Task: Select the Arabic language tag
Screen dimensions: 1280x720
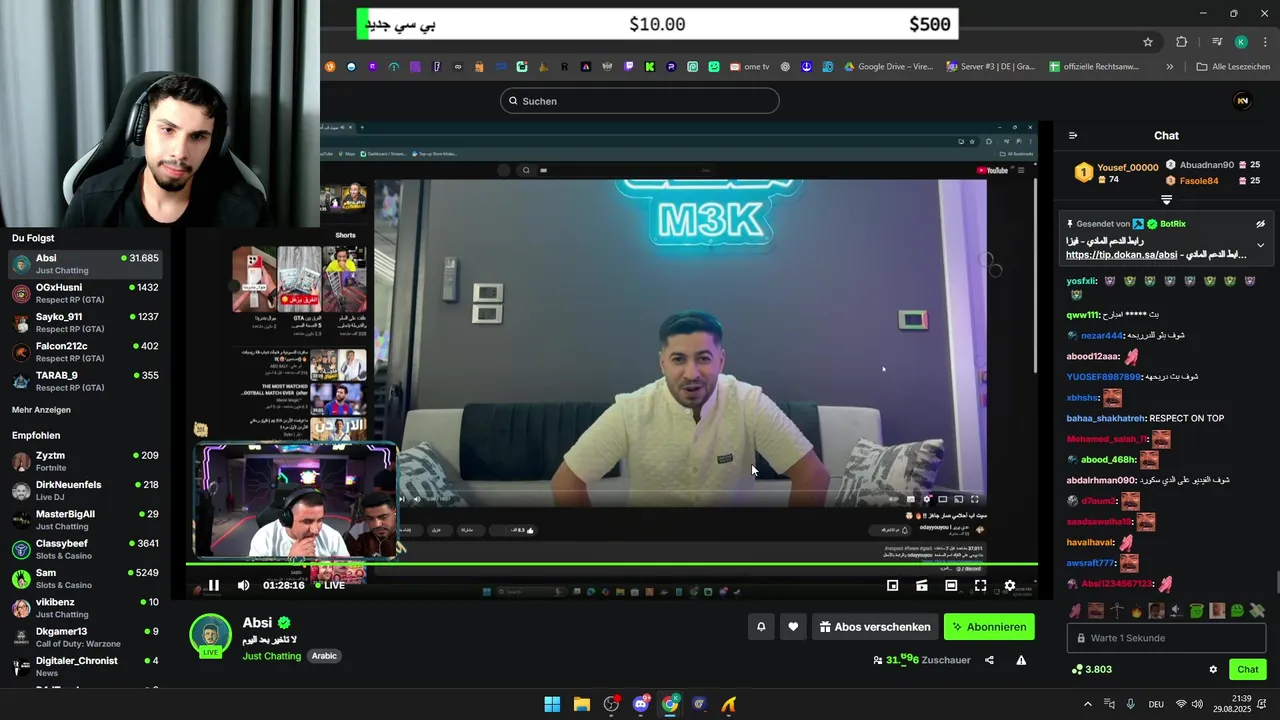Action: [324, 656]
